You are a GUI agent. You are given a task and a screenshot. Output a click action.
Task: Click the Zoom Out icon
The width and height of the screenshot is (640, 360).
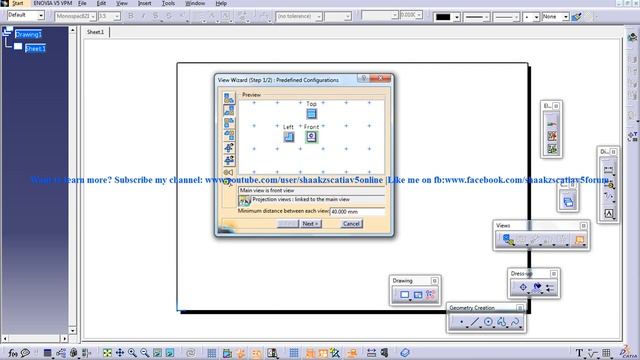(144, 353)
